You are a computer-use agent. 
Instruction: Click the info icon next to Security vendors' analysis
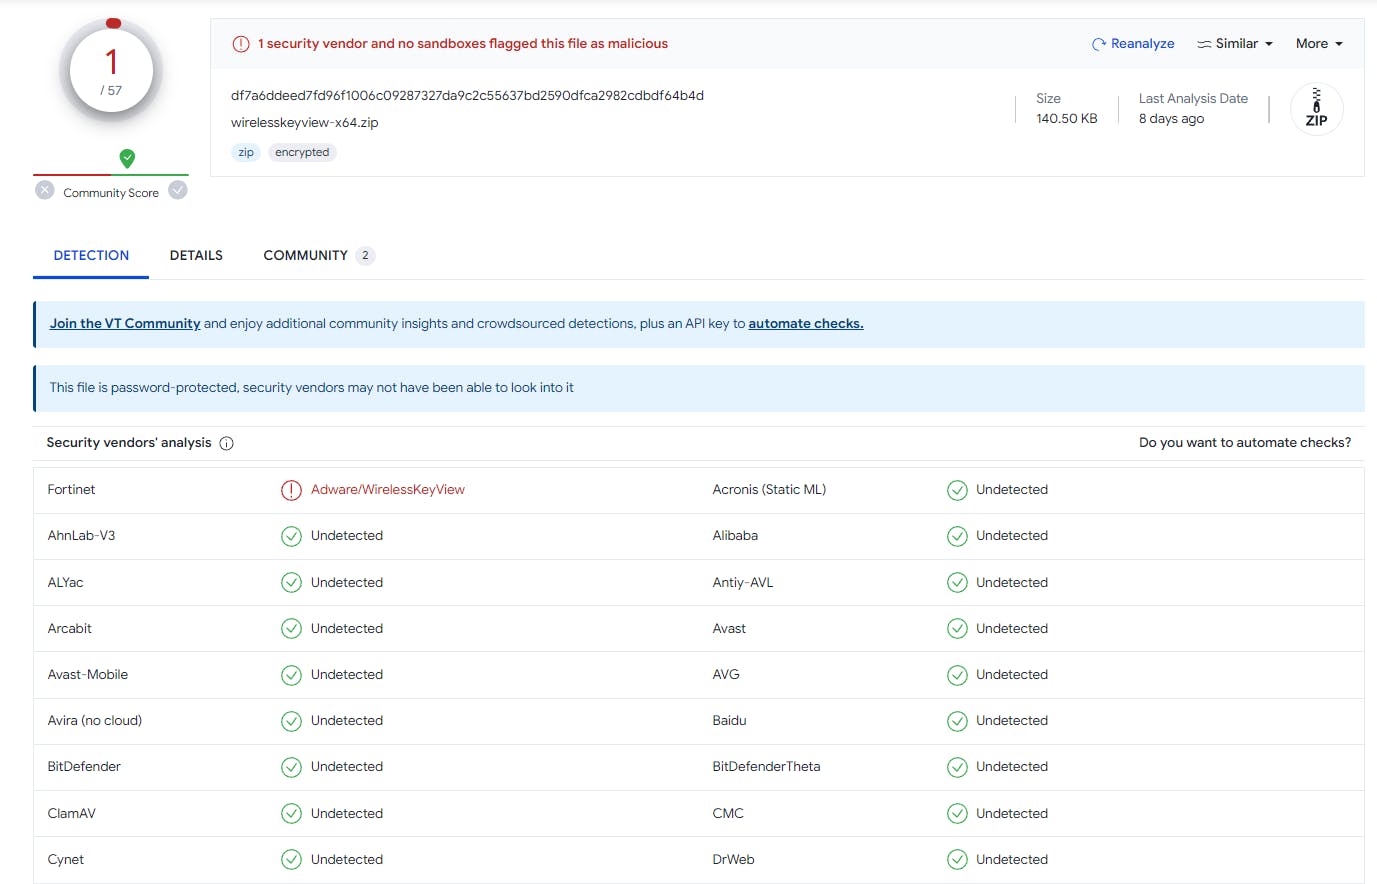[x=227, y=443]
